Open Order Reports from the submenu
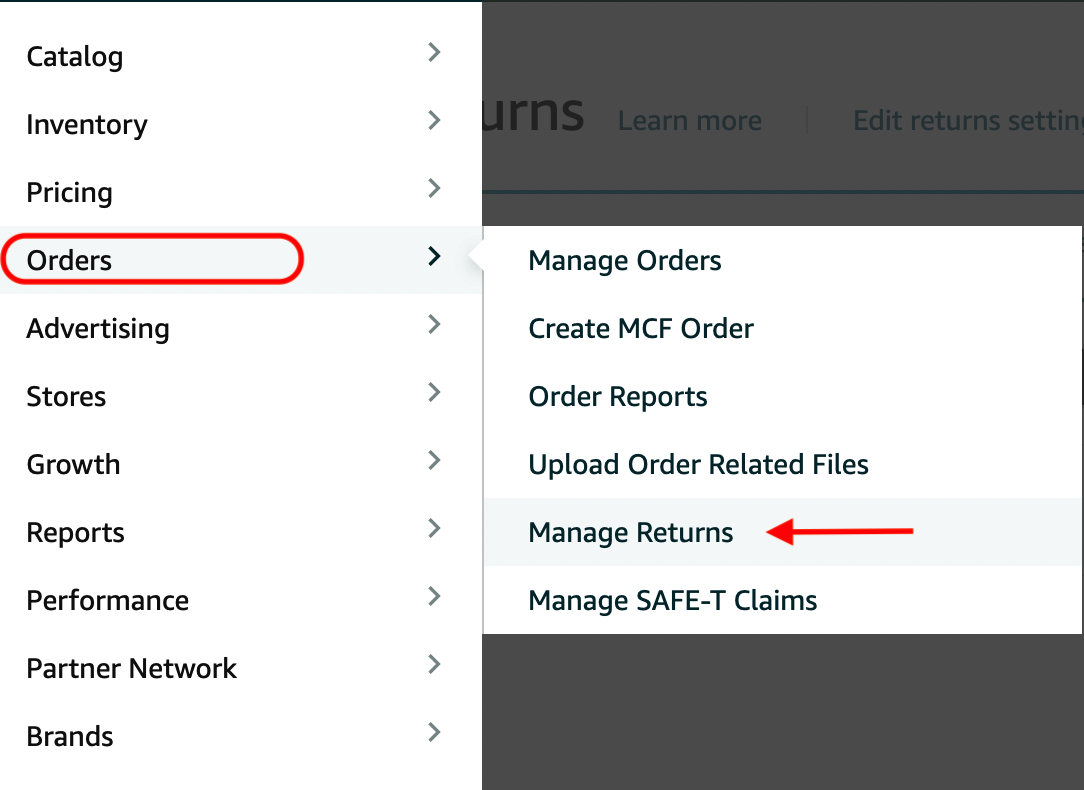Viewport: 1084px width, 790px height. (782, 396)
